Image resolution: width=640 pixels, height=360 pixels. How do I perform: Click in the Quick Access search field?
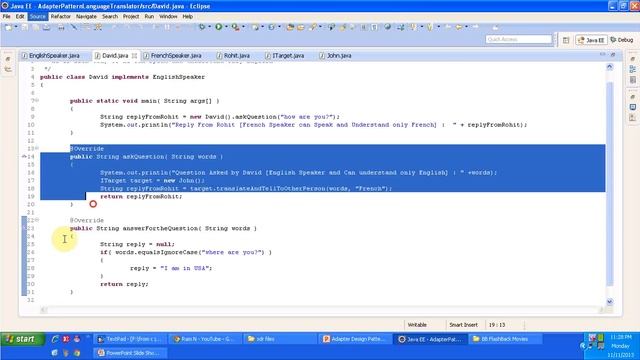click(519, 39)
